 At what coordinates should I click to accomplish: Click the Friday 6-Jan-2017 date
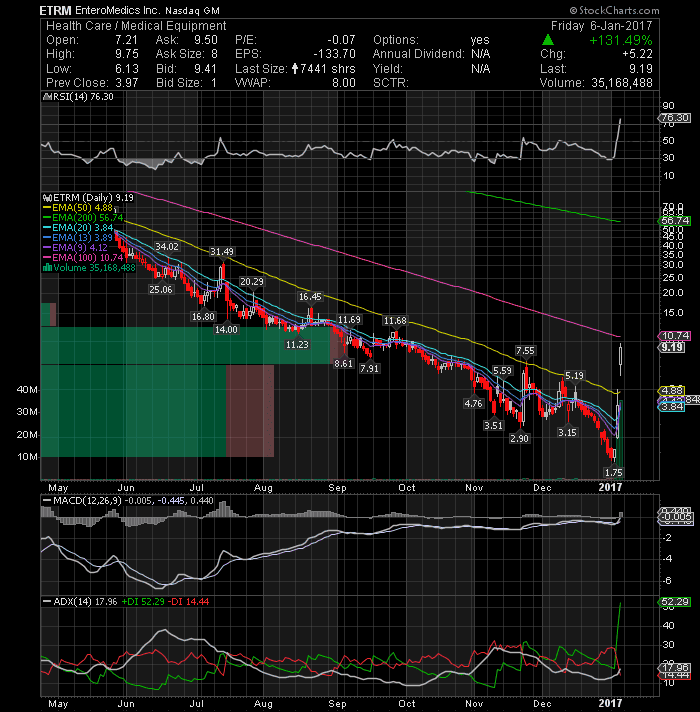click(601, 26)
